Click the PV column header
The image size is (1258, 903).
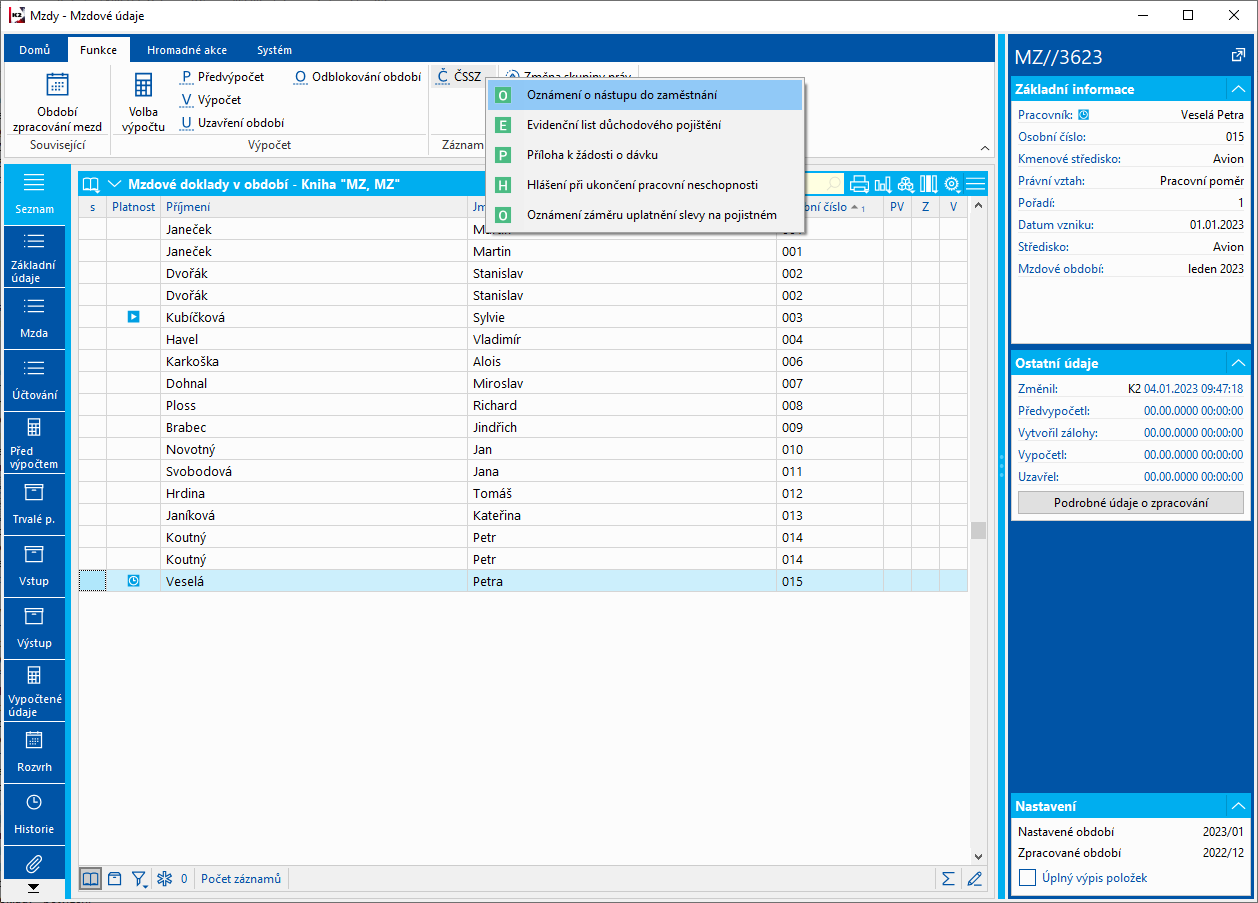897,207
